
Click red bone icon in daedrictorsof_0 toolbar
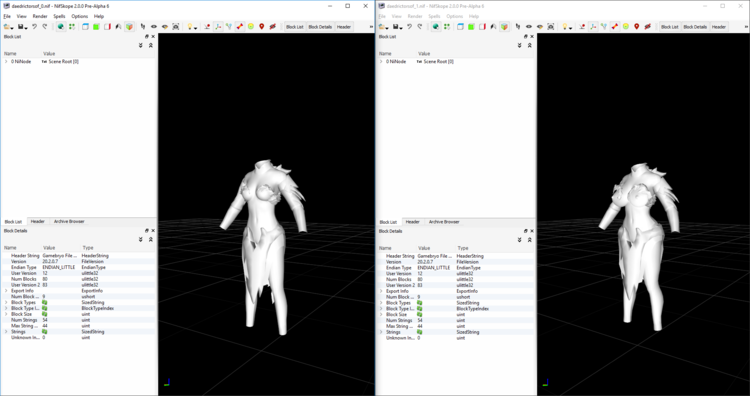(x=240, y=27)
